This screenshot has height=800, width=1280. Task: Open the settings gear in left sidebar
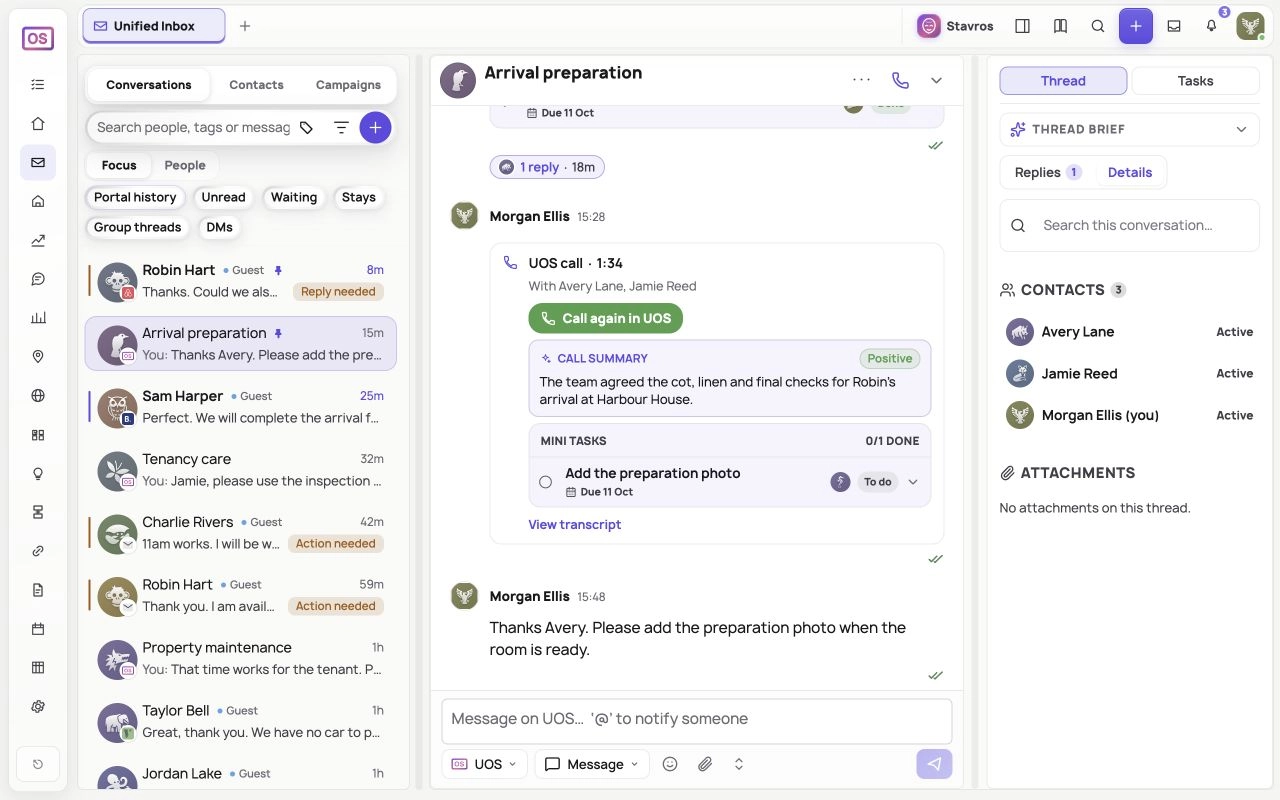coord(38,706)
